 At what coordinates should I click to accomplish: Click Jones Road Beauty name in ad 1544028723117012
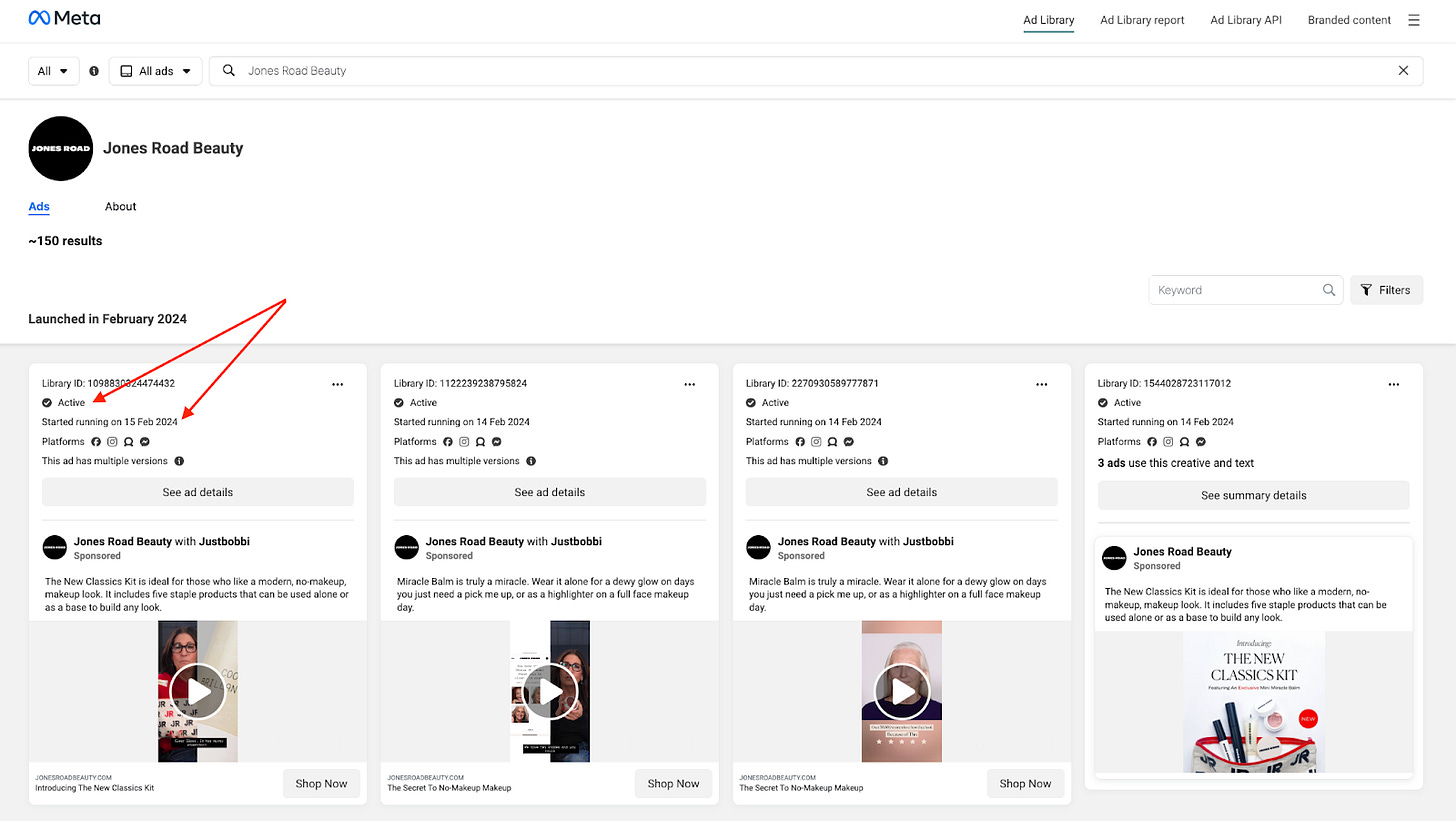click(x=1182, y=552)
